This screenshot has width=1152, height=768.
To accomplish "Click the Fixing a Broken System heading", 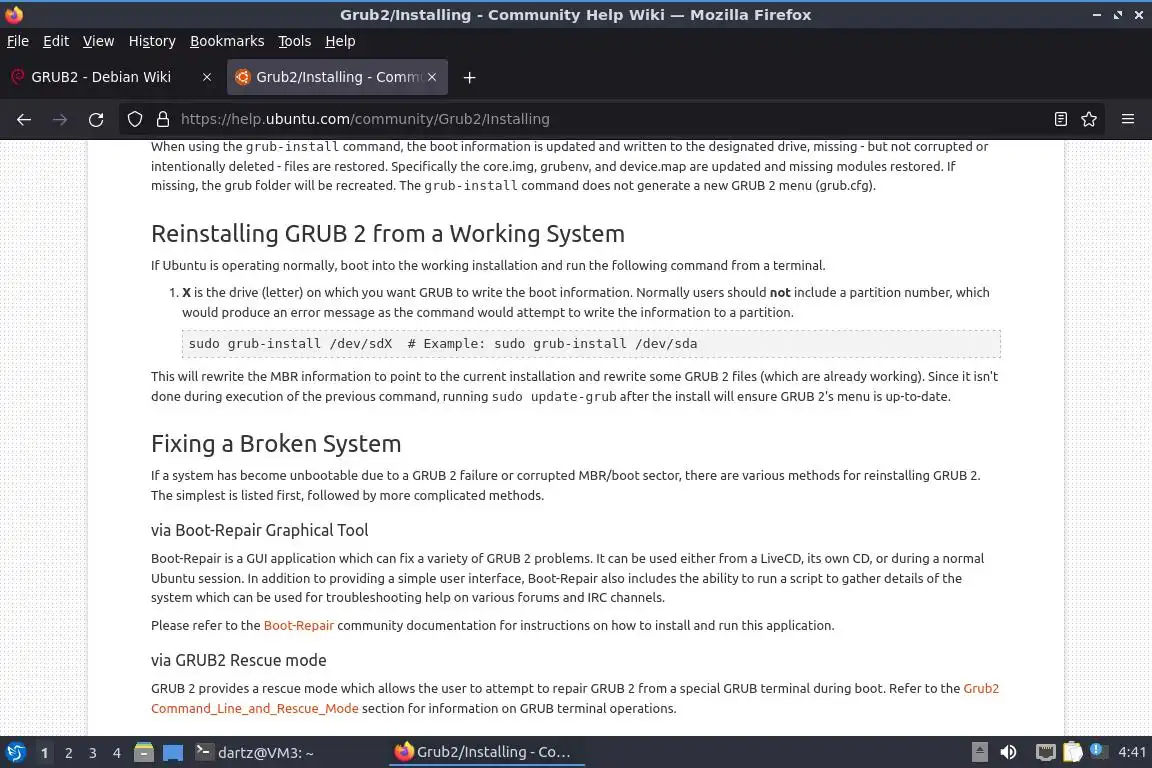I will (x=276, y=444).
